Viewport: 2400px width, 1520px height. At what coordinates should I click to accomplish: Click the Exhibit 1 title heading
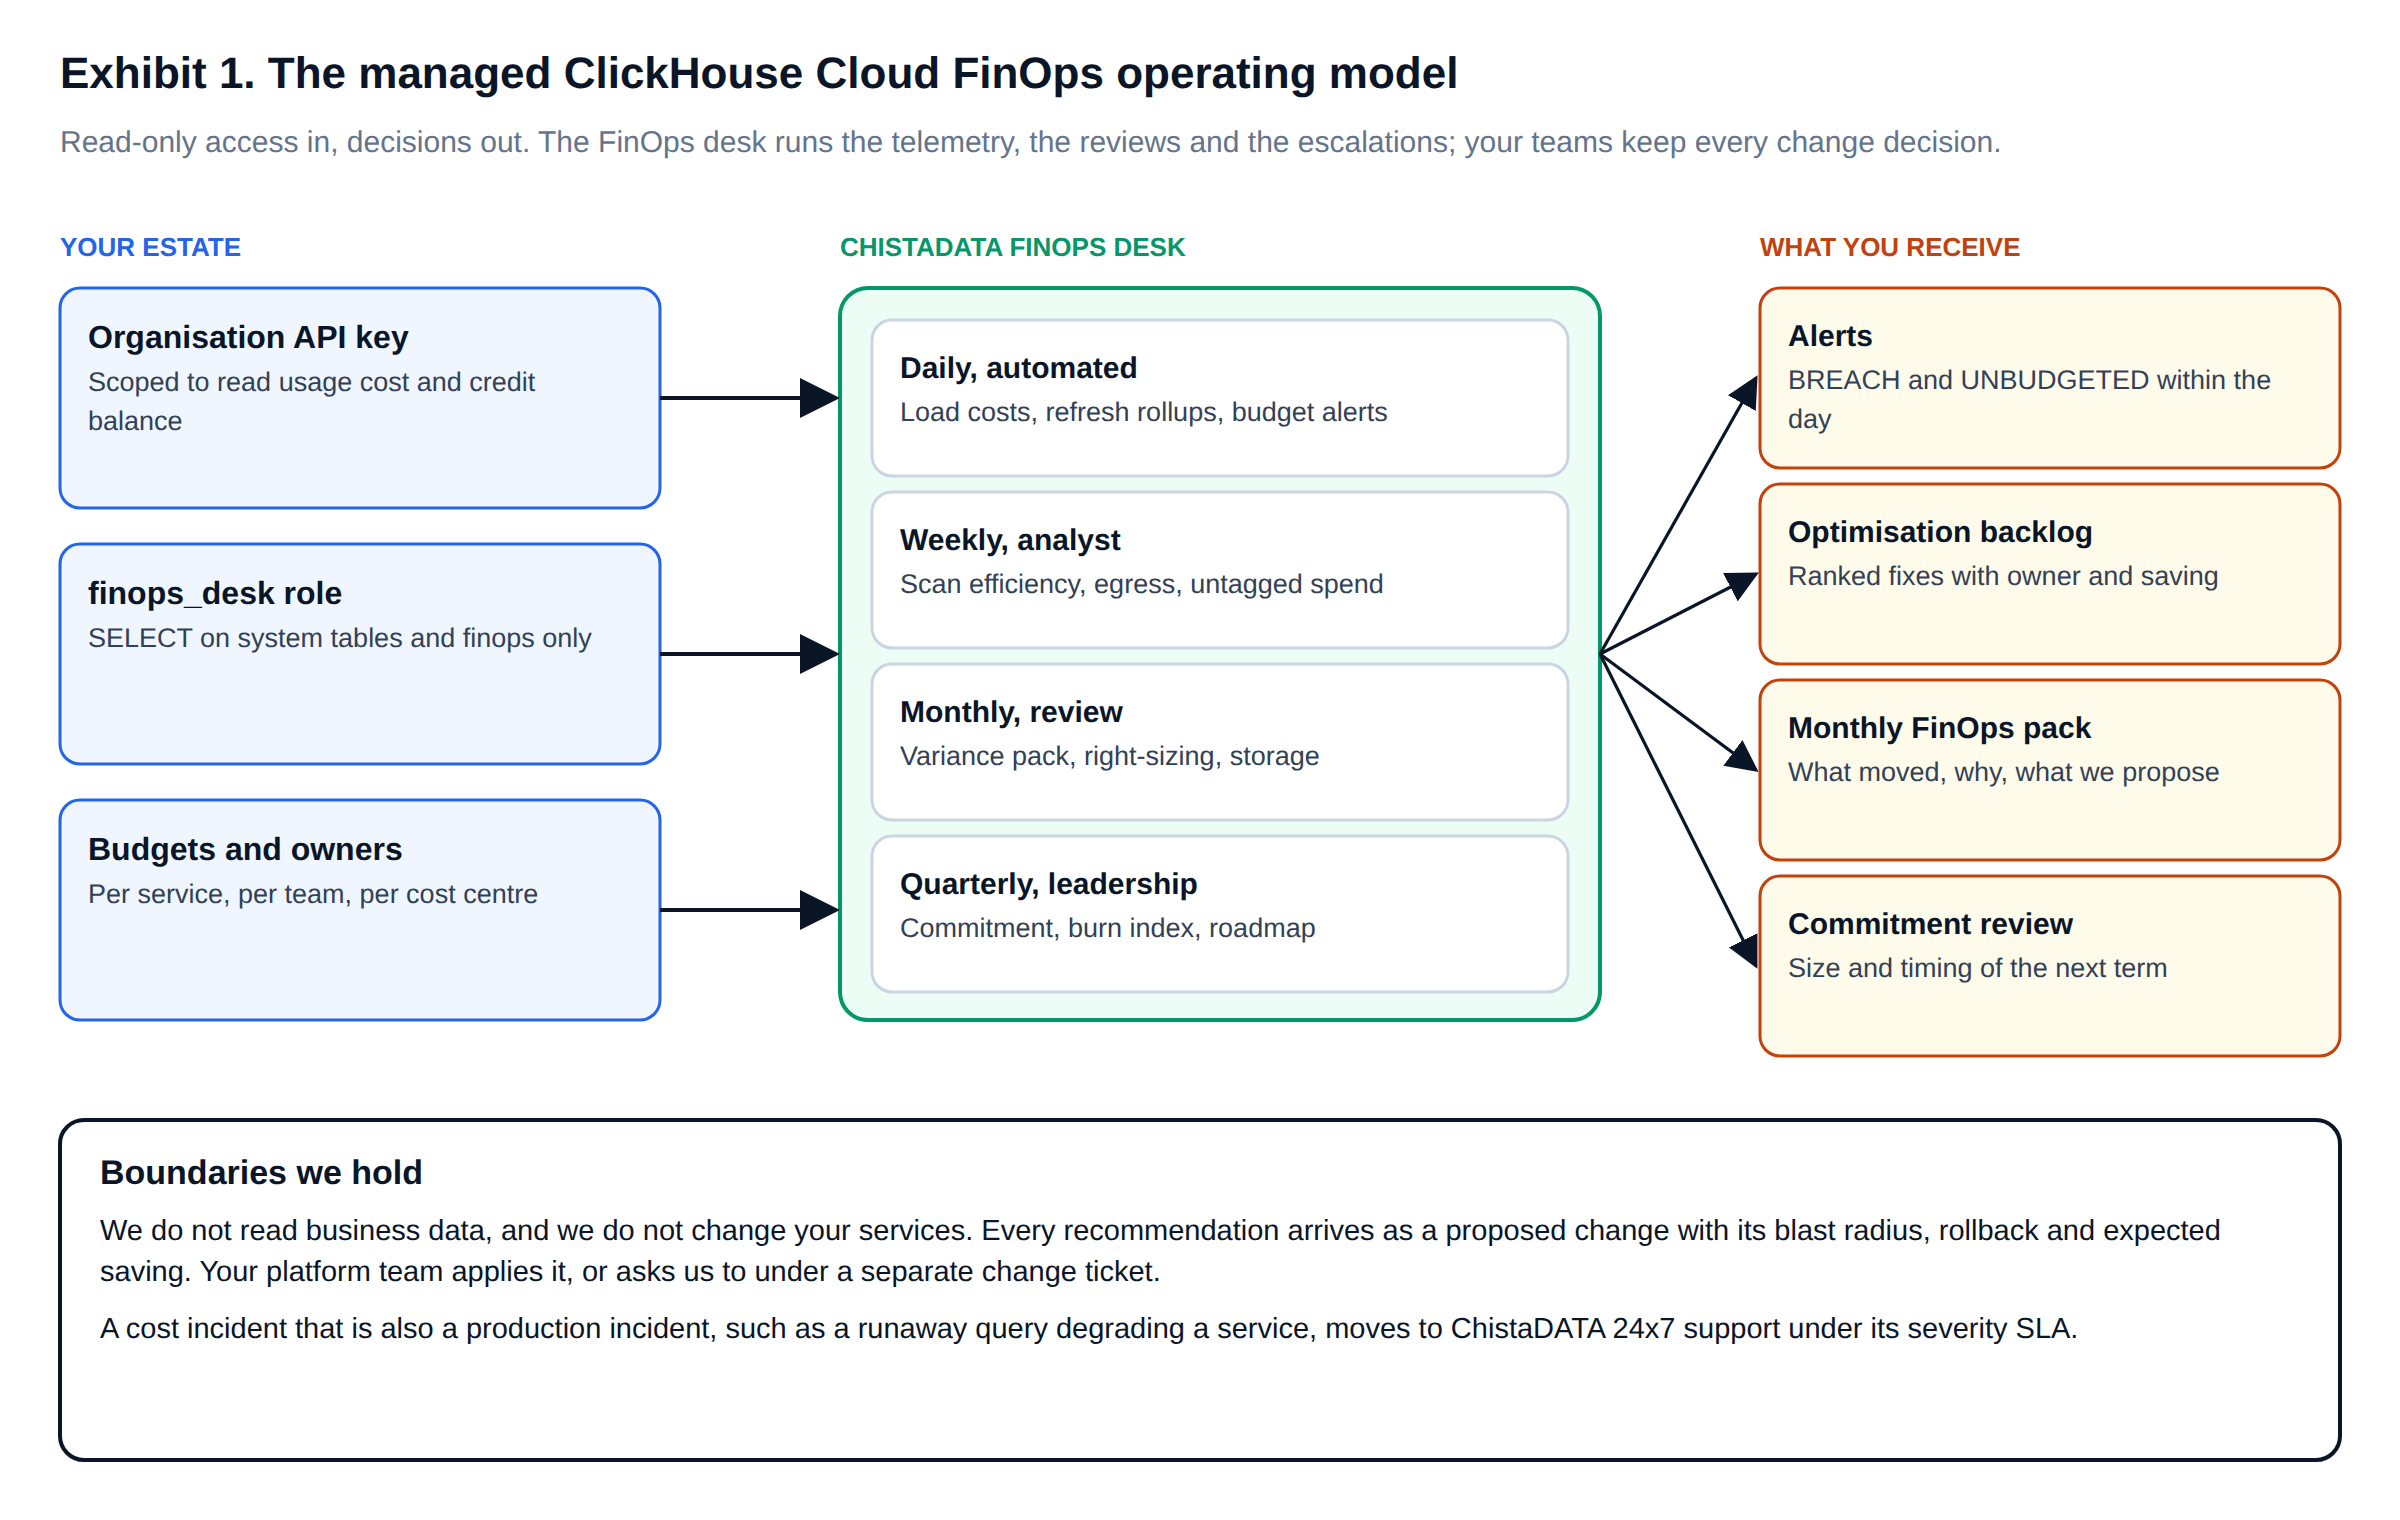pos(758,74)
